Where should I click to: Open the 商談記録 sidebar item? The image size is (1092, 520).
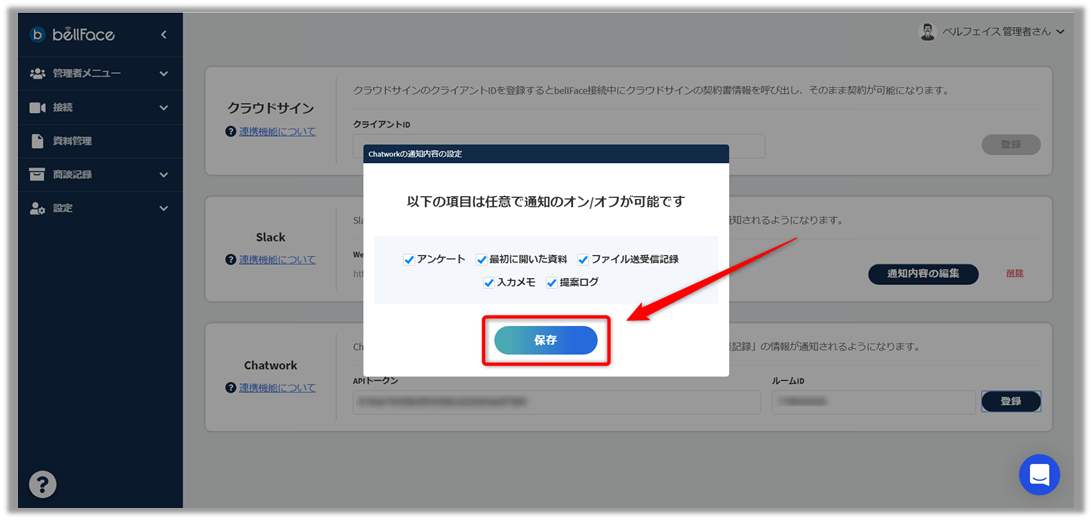coord(100,175)
